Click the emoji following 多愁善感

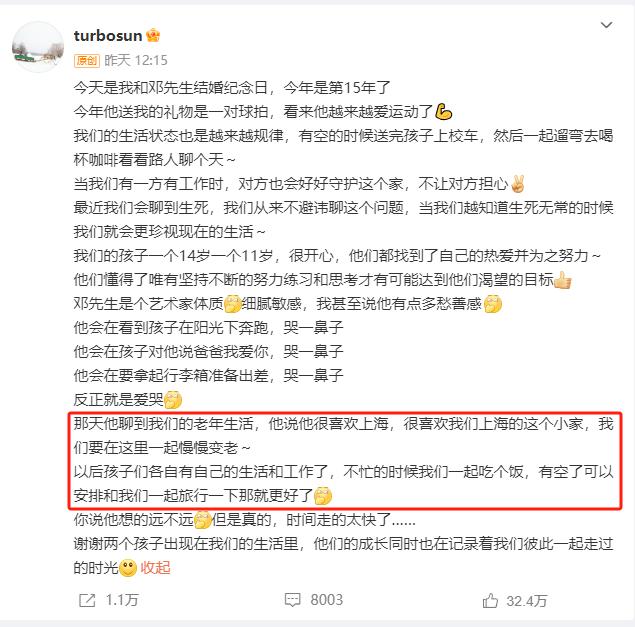pos(493,304)
